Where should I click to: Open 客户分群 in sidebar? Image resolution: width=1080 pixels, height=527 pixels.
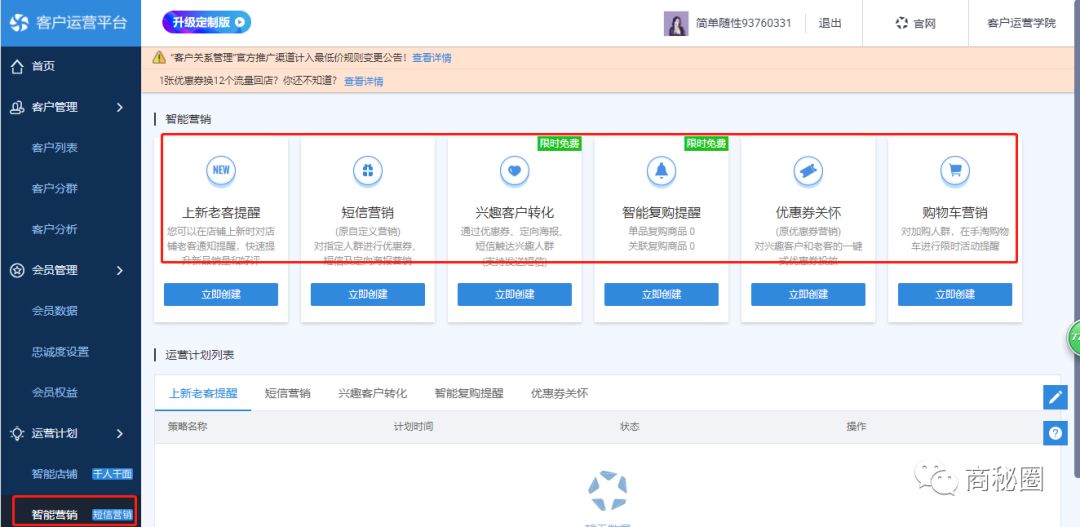click(54, 189)
